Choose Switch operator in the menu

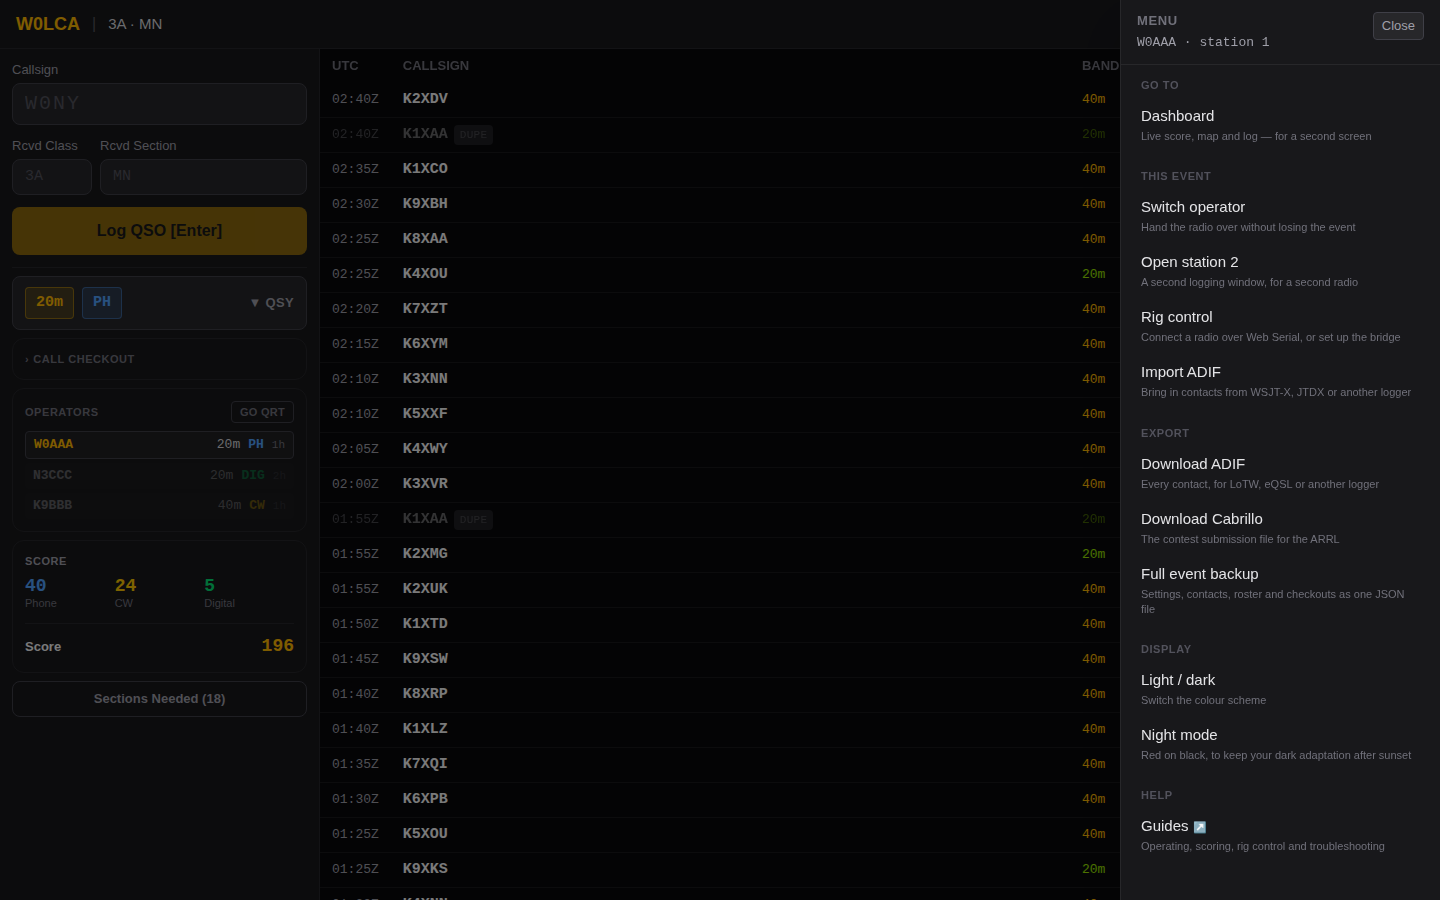click(x=1280, y=216)
